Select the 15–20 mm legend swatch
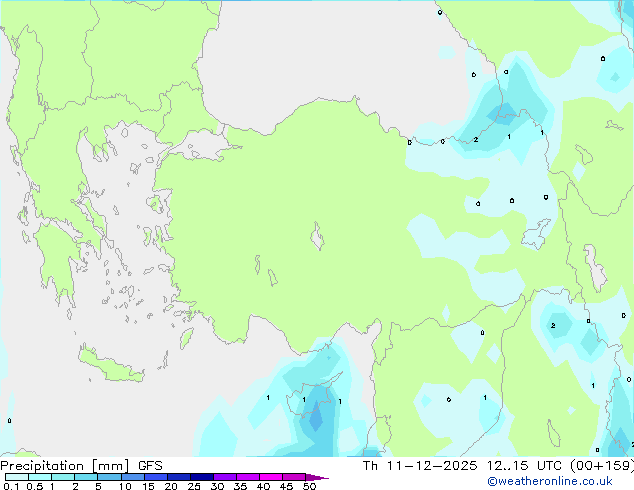This screenshot has height=490, width=634. 155,477
